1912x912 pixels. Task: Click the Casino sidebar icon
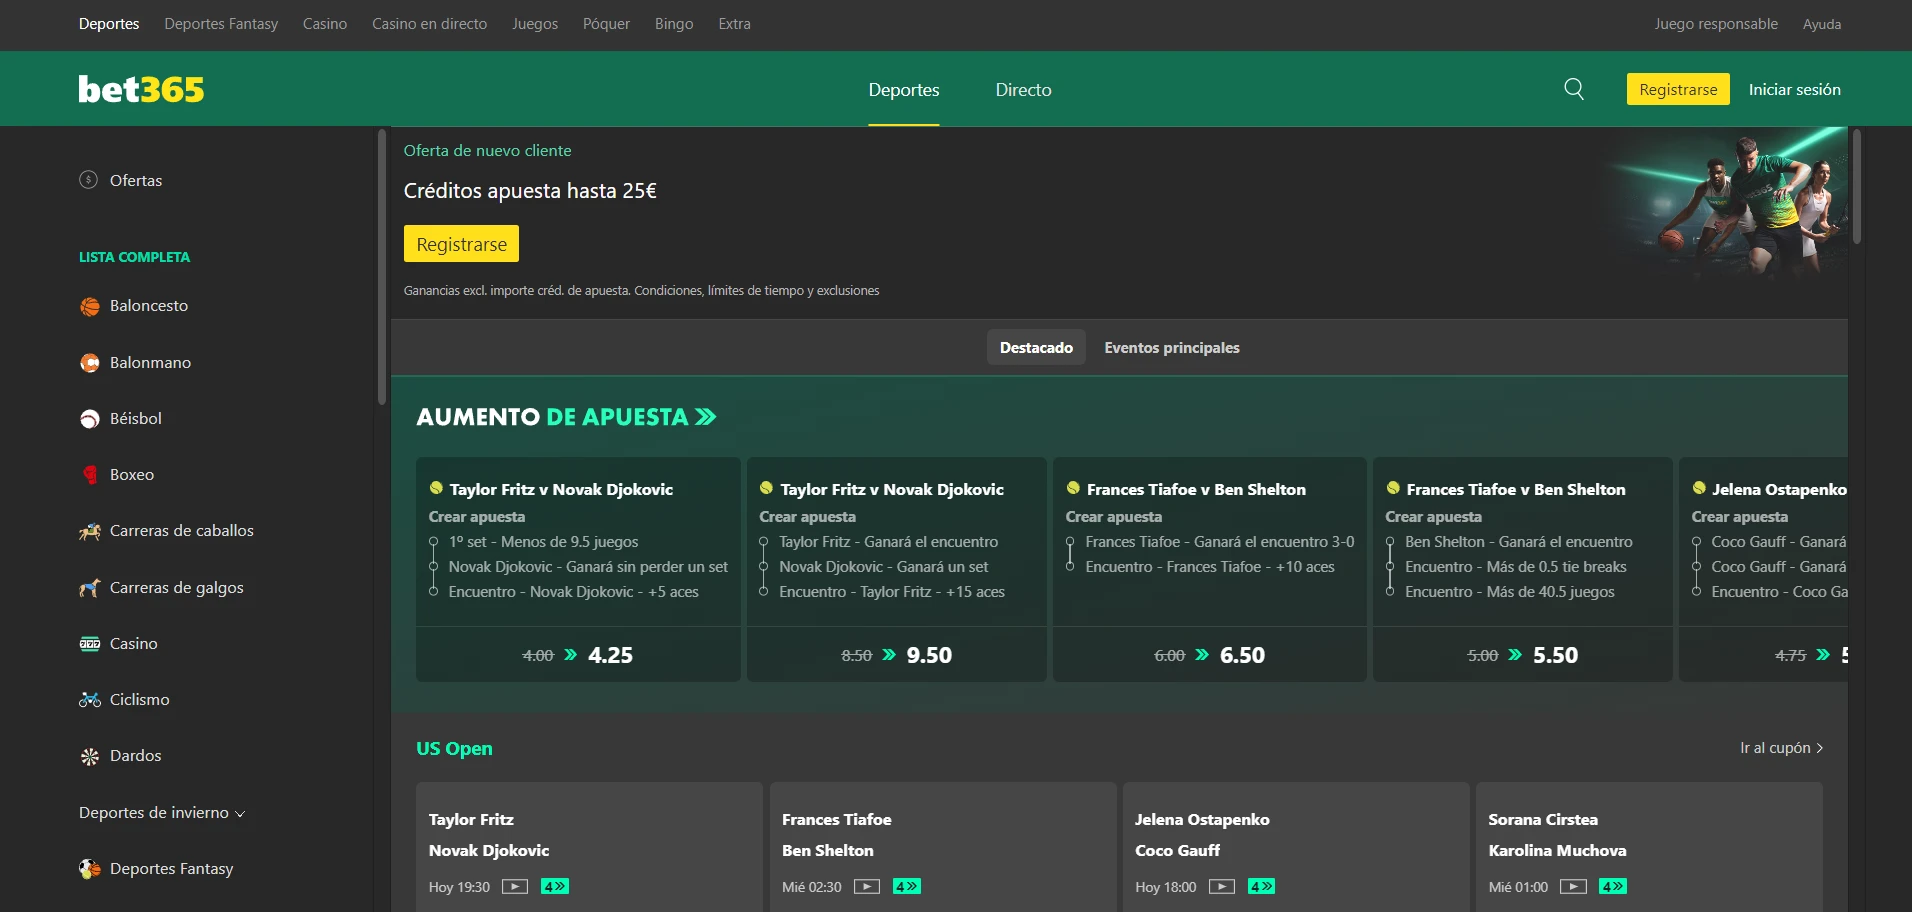point(90,644)
